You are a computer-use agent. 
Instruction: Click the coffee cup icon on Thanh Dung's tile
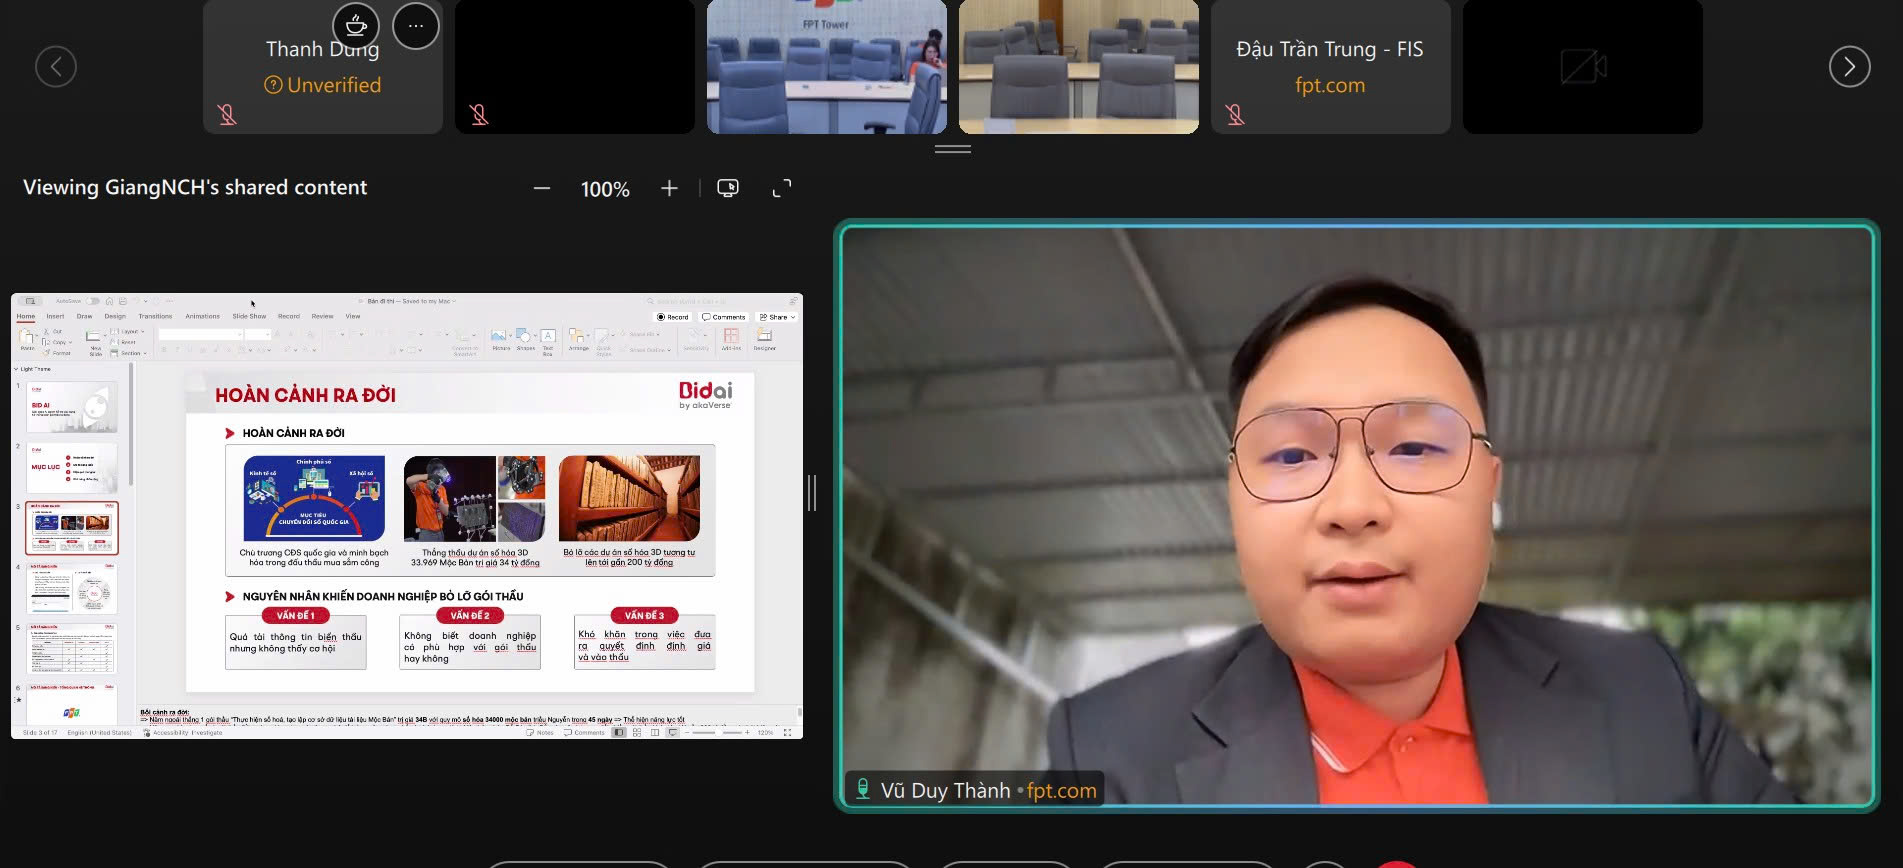[356, 26]
